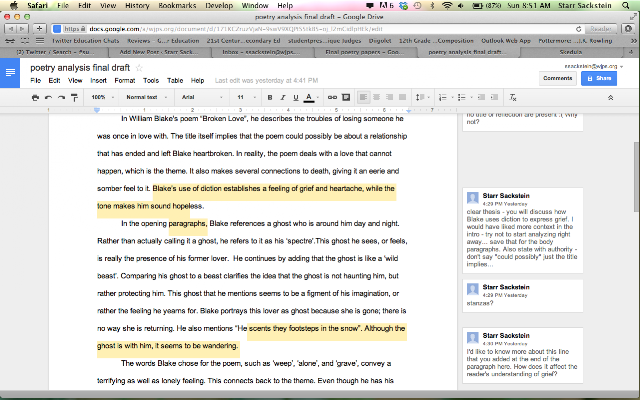Open the text color picker

pos(309,97)
